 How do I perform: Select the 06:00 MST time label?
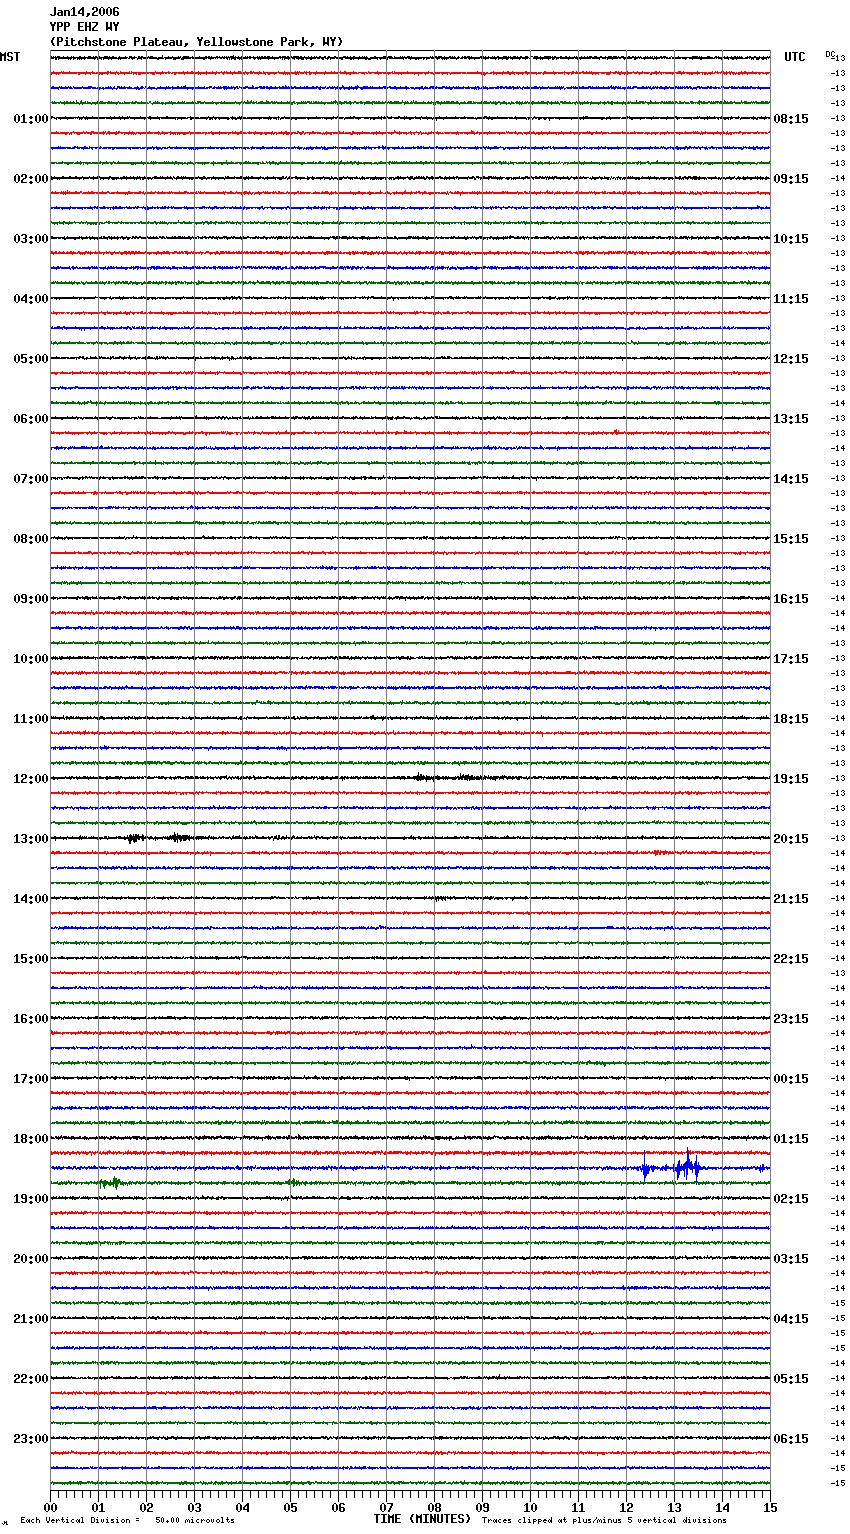click(31, 419)
